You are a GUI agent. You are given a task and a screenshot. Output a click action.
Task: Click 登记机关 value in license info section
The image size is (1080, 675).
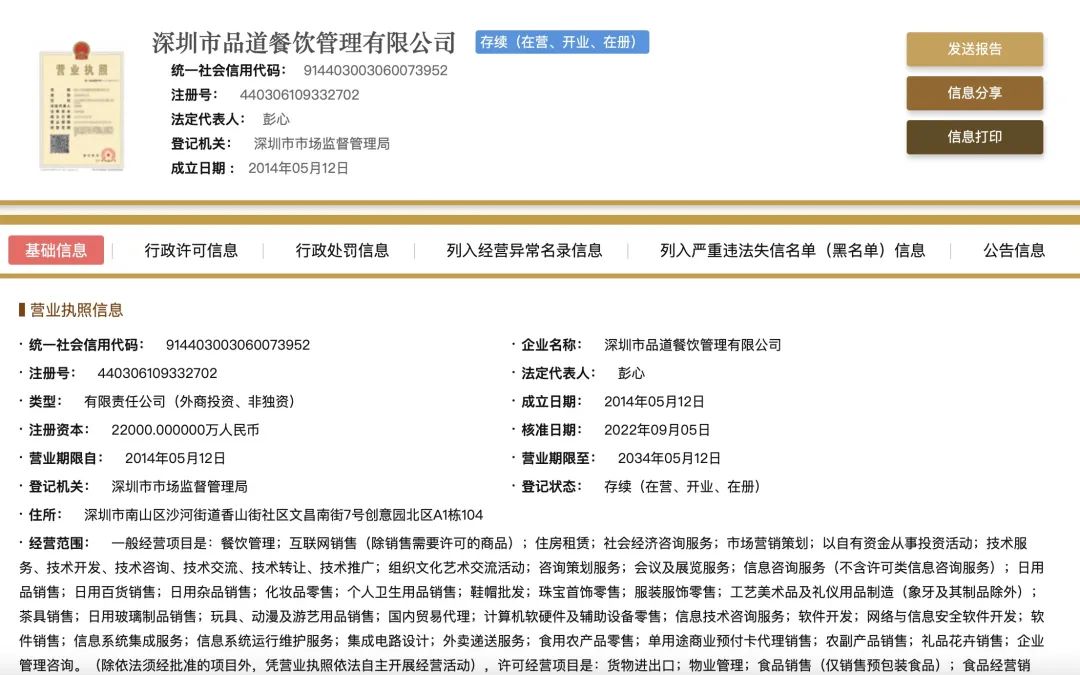pos(179,486)
